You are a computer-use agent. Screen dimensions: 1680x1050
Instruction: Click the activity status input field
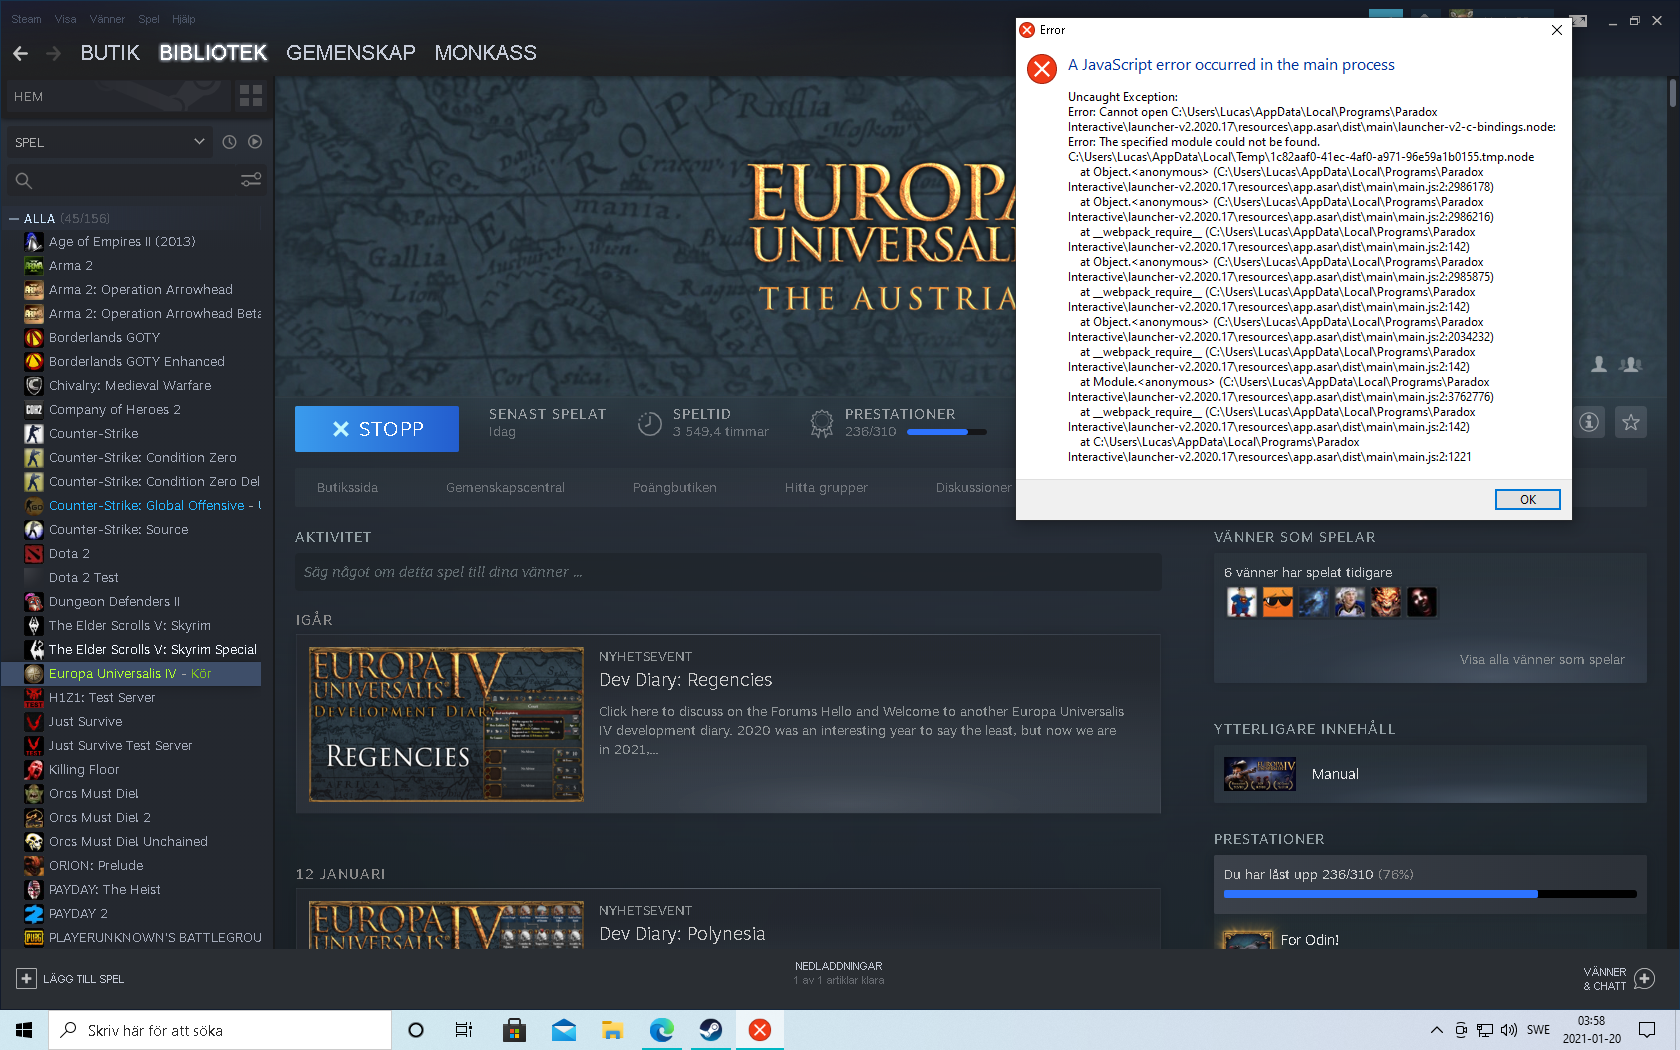coord(727,572)
